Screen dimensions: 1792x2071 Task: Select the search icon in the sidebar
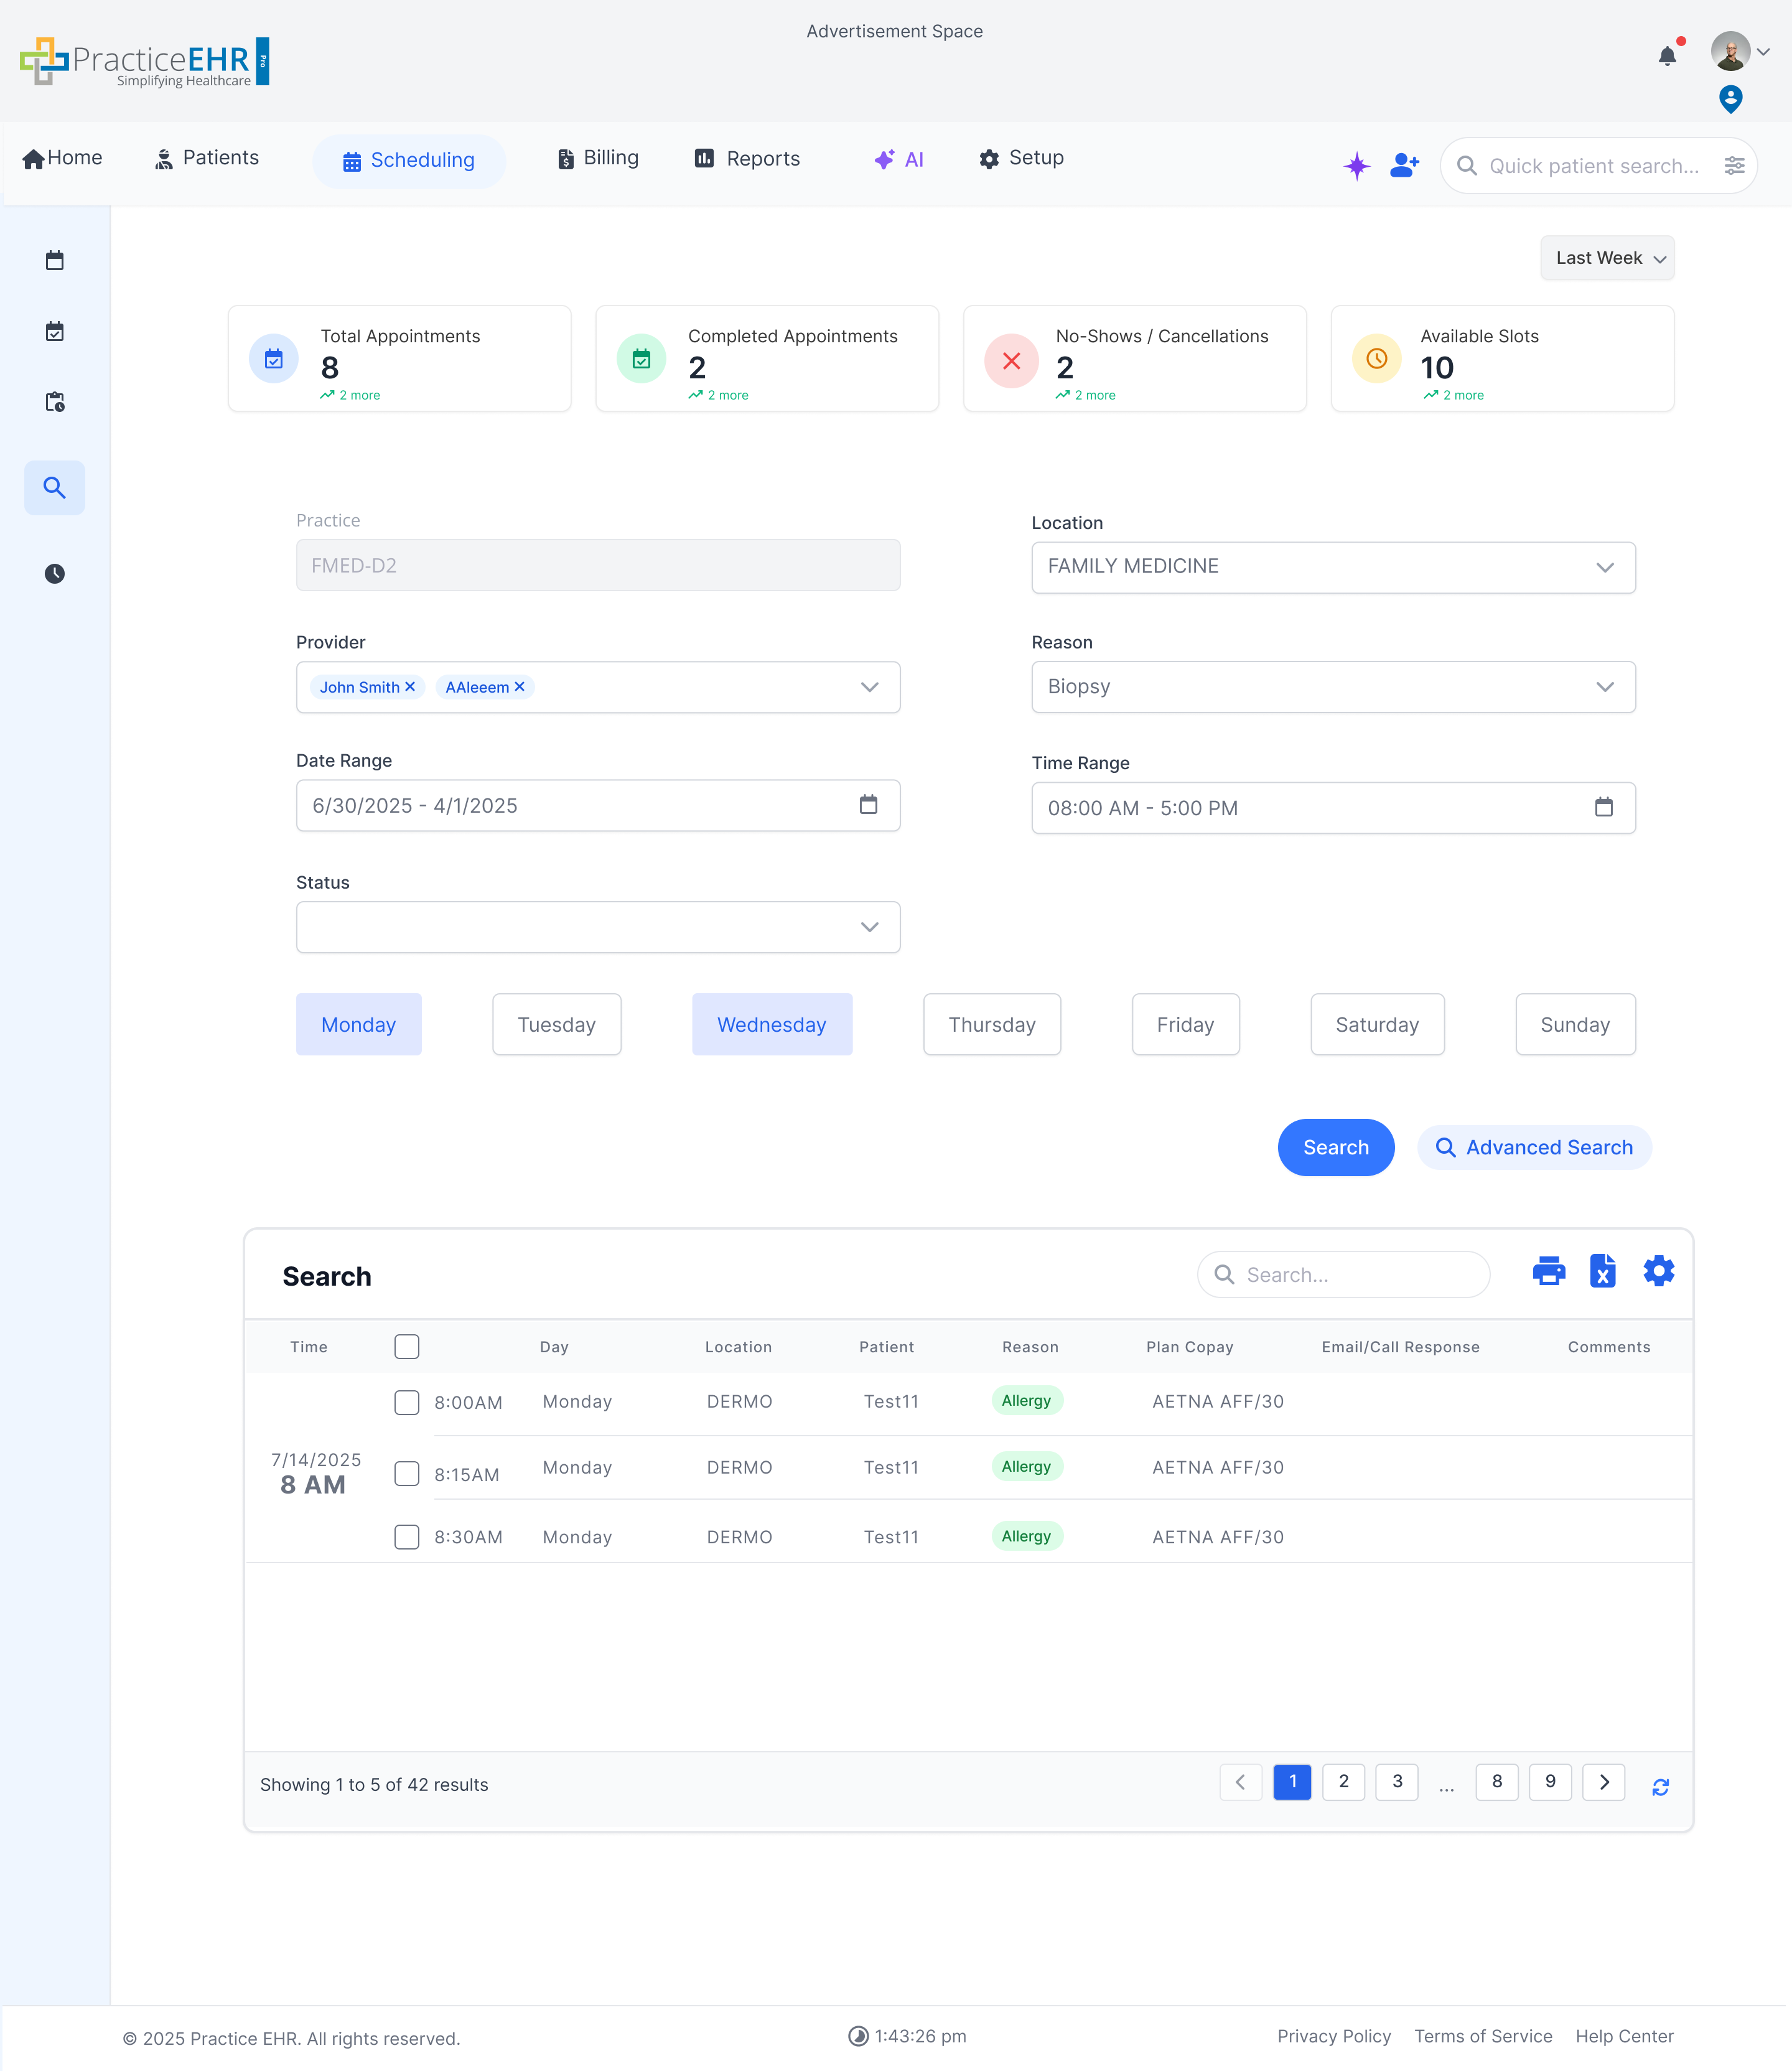(x=55, y=488)
